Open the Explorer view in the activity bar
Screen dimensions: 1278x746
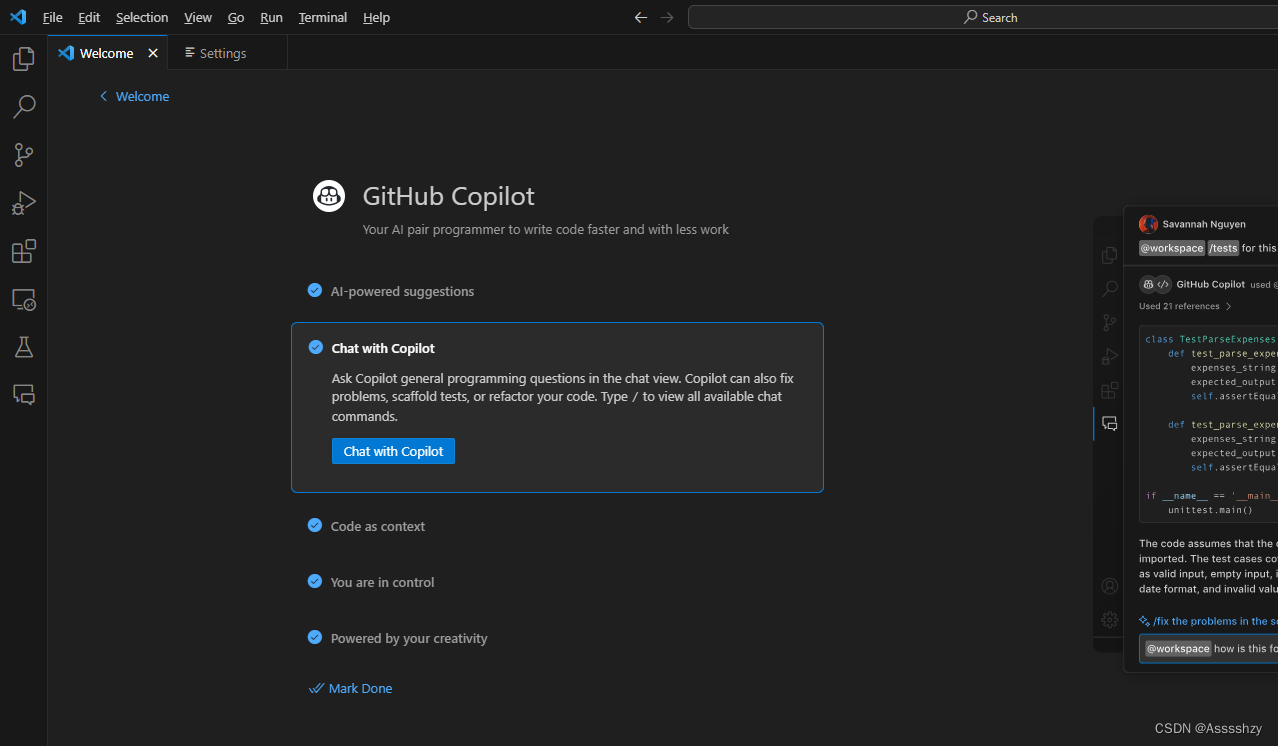23,59
